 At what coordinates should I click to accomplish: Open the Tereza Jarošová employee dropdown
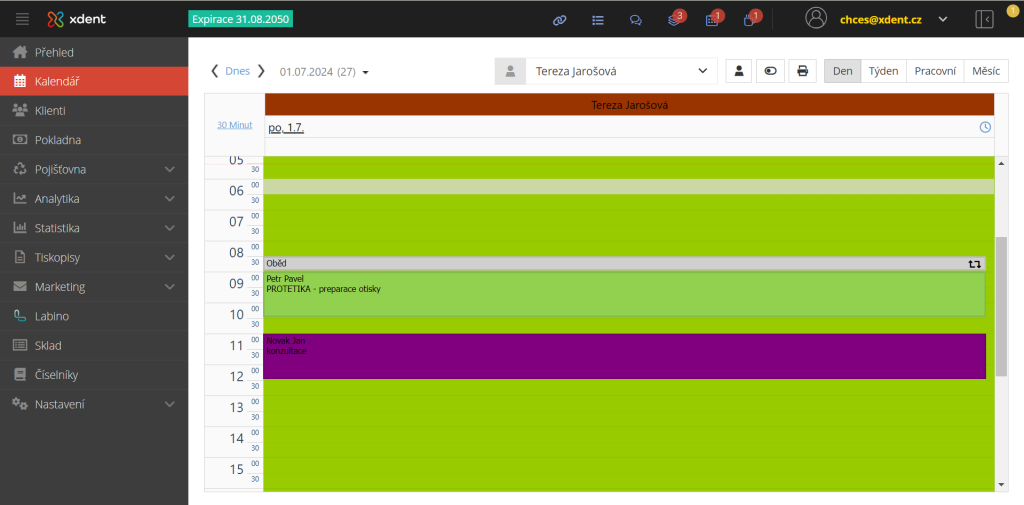coord(620,71)
